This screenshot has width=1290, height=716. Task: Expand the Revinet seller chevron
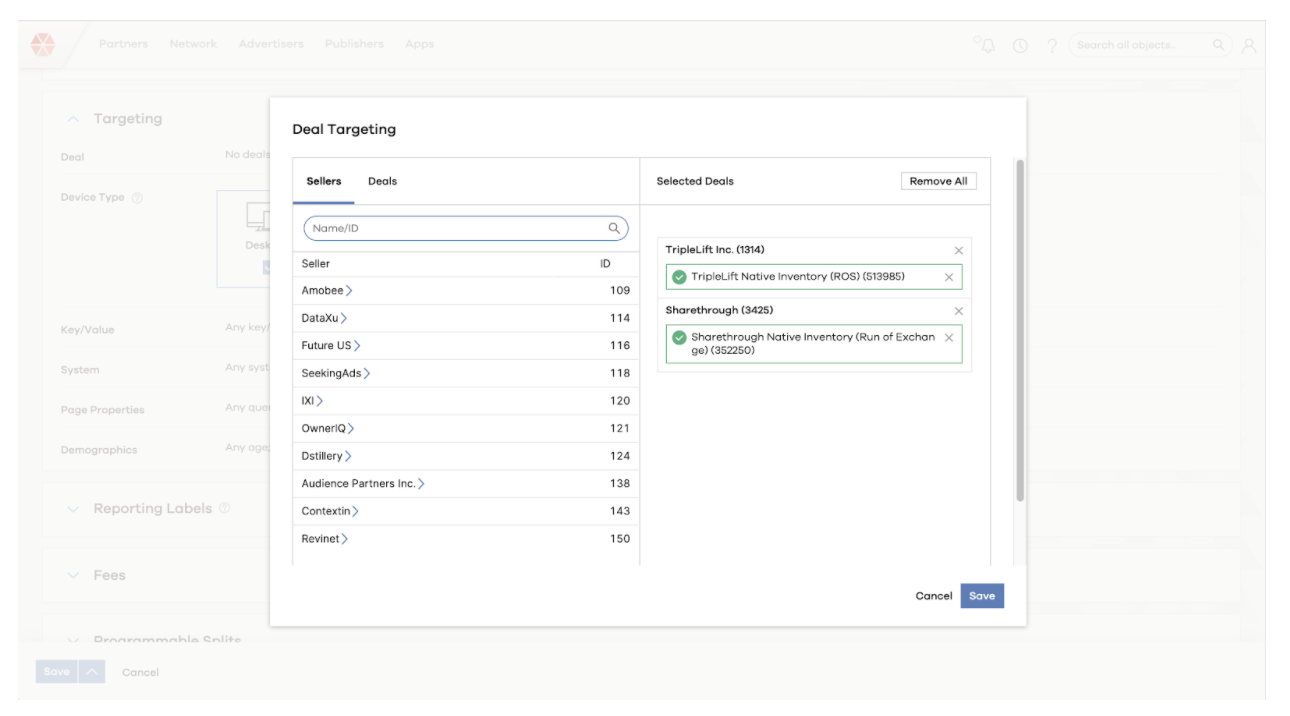click(x=345, y=539)
